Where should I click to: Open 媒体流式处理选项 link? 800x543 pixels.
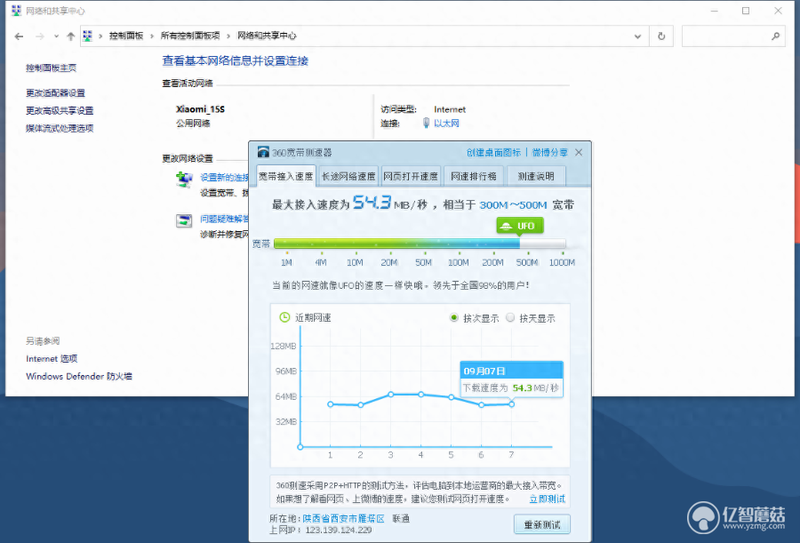pos(60,128)
